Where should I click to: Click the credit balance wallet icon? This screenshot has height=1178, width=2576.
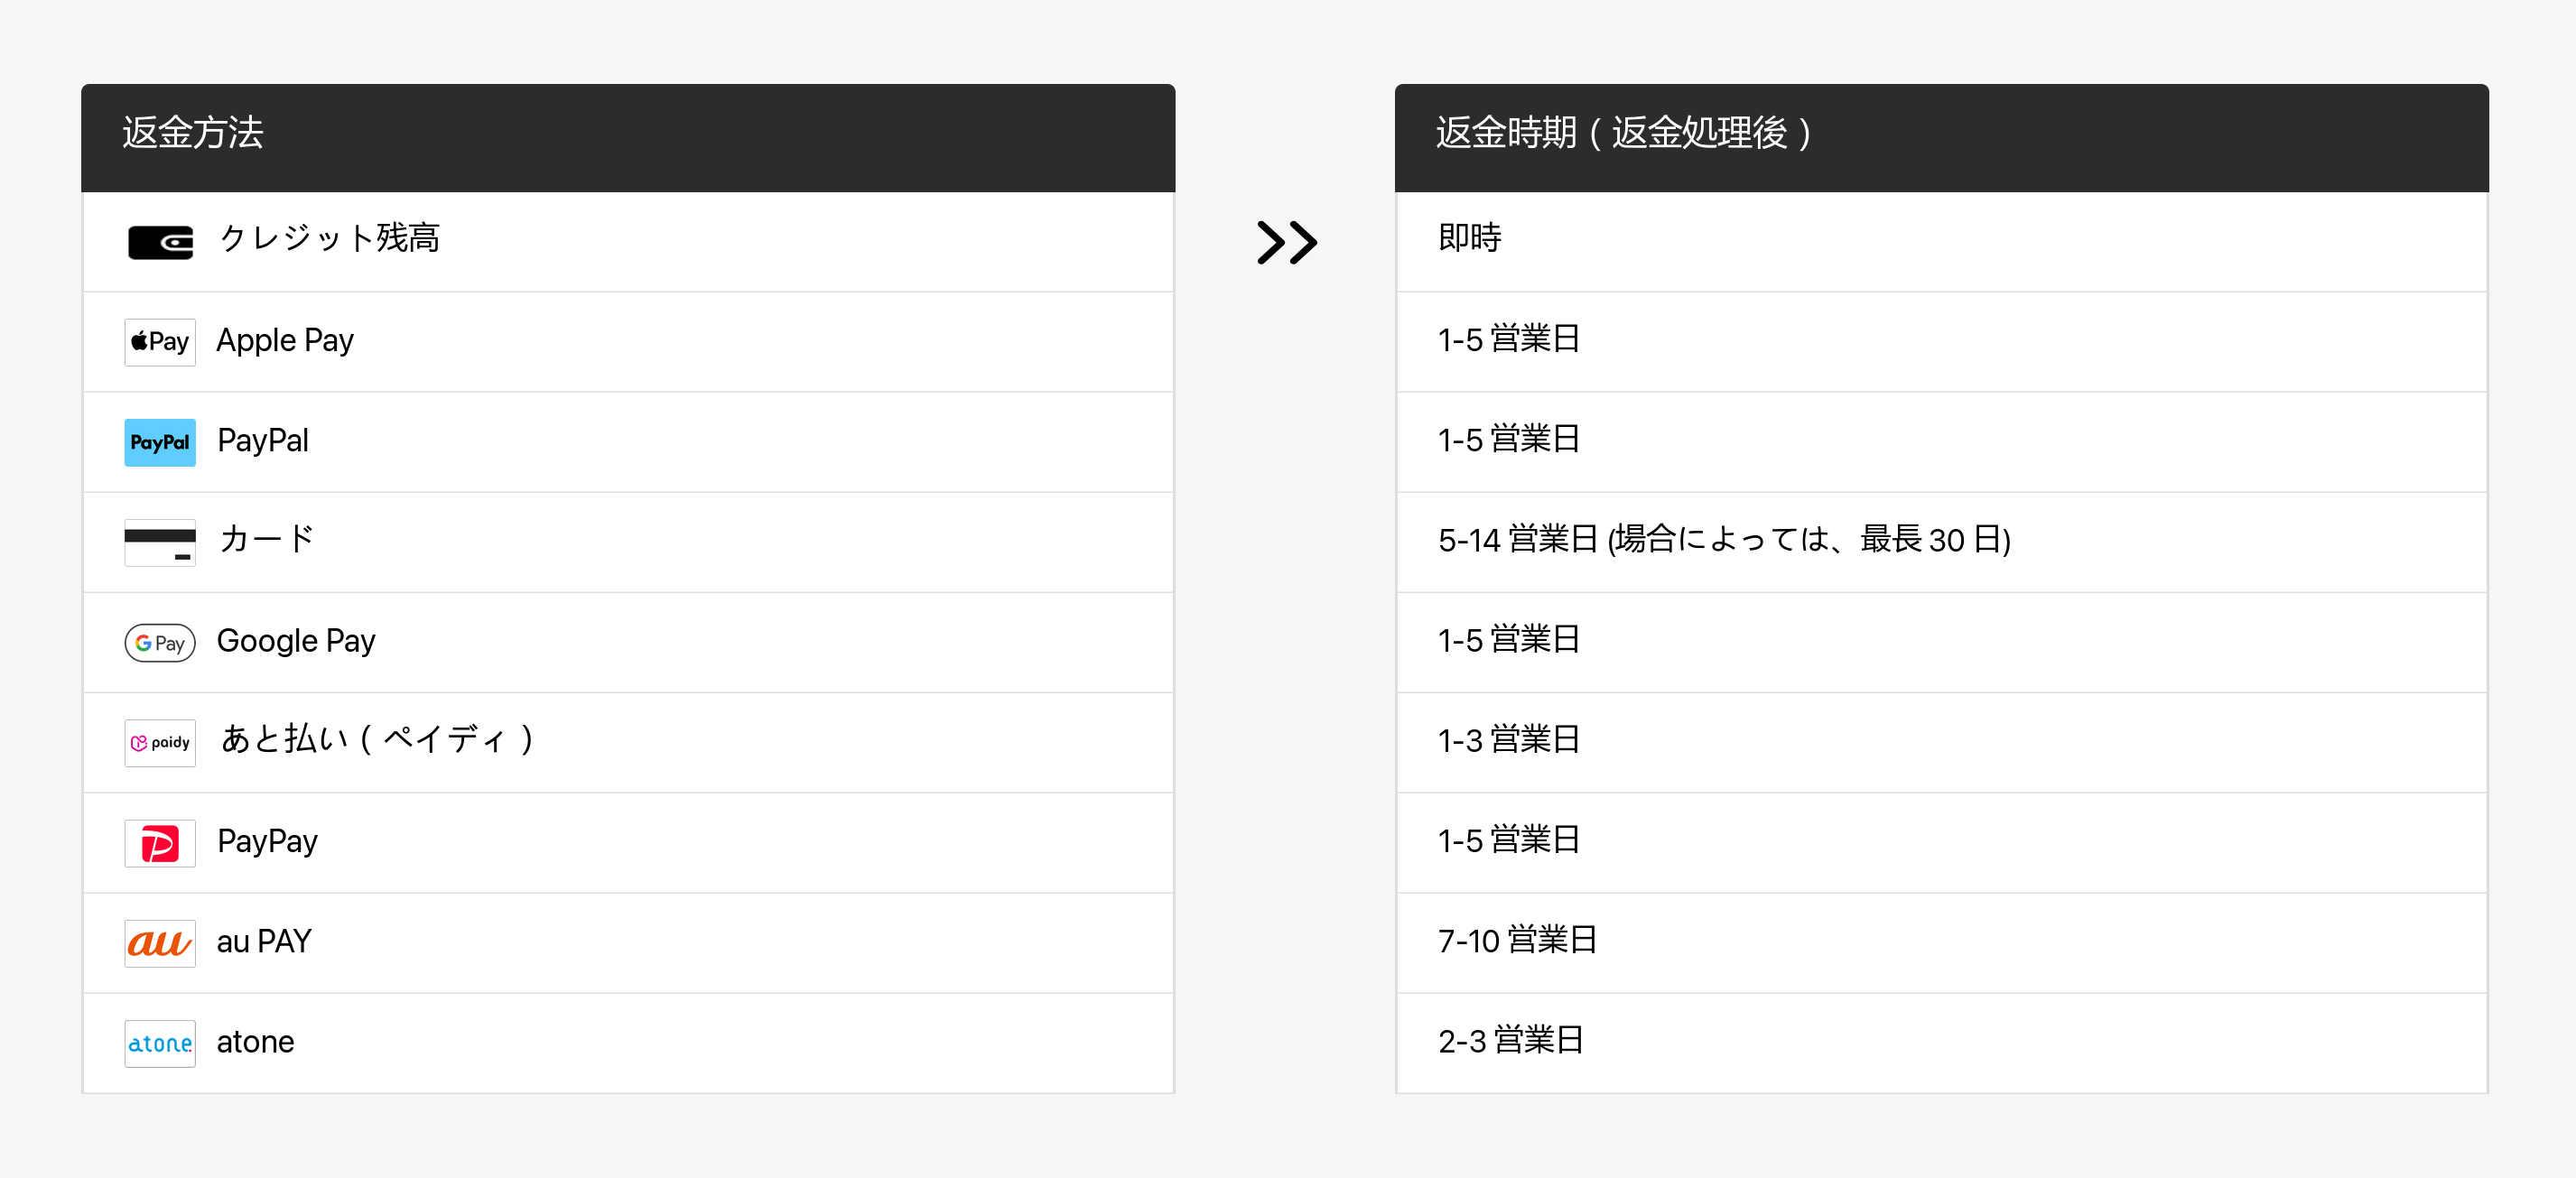coord(160,242)
